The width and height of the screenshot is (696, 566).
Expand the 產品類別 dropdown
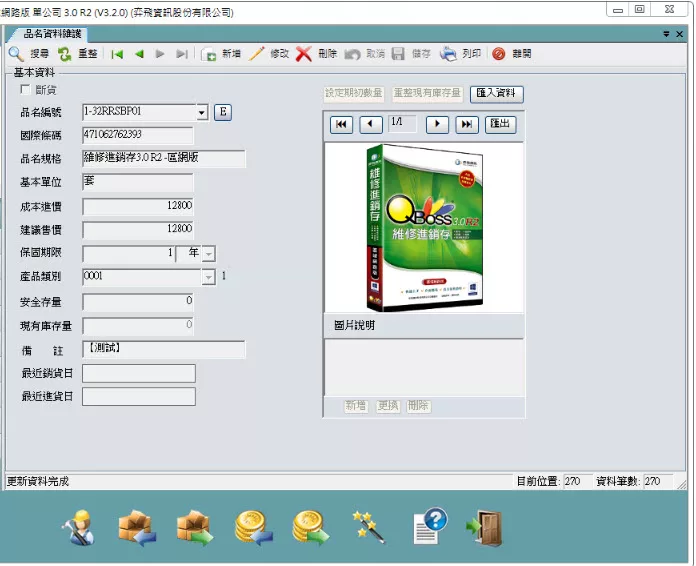coord(208,276)
